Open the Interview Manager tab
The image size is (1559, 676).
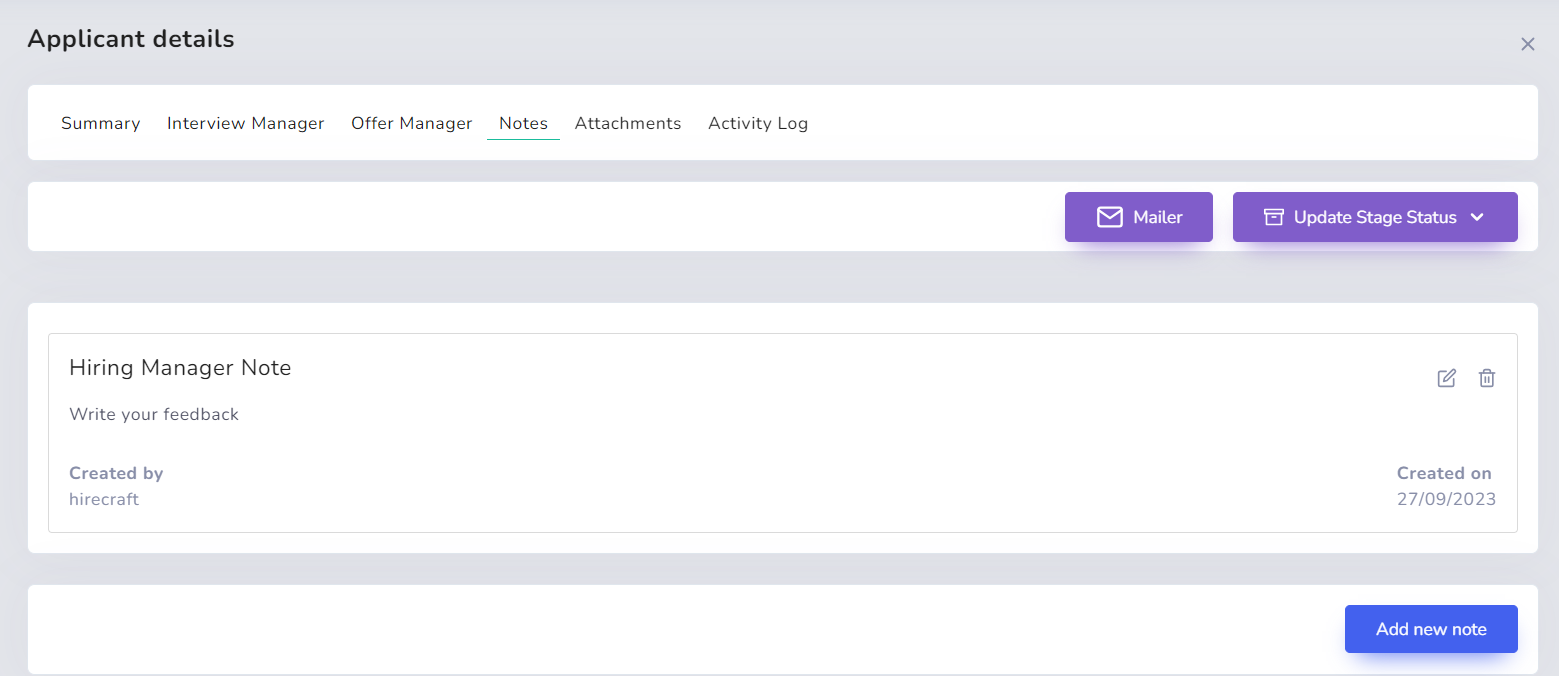click(245, 123)
